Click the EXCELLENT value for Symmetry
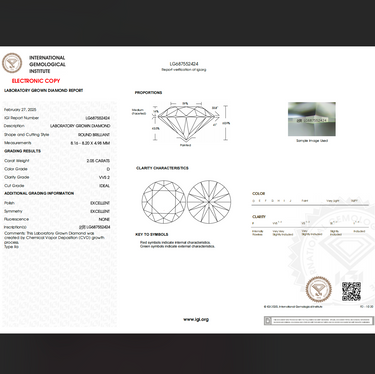 pyautogui.click(x=100, y=211)
